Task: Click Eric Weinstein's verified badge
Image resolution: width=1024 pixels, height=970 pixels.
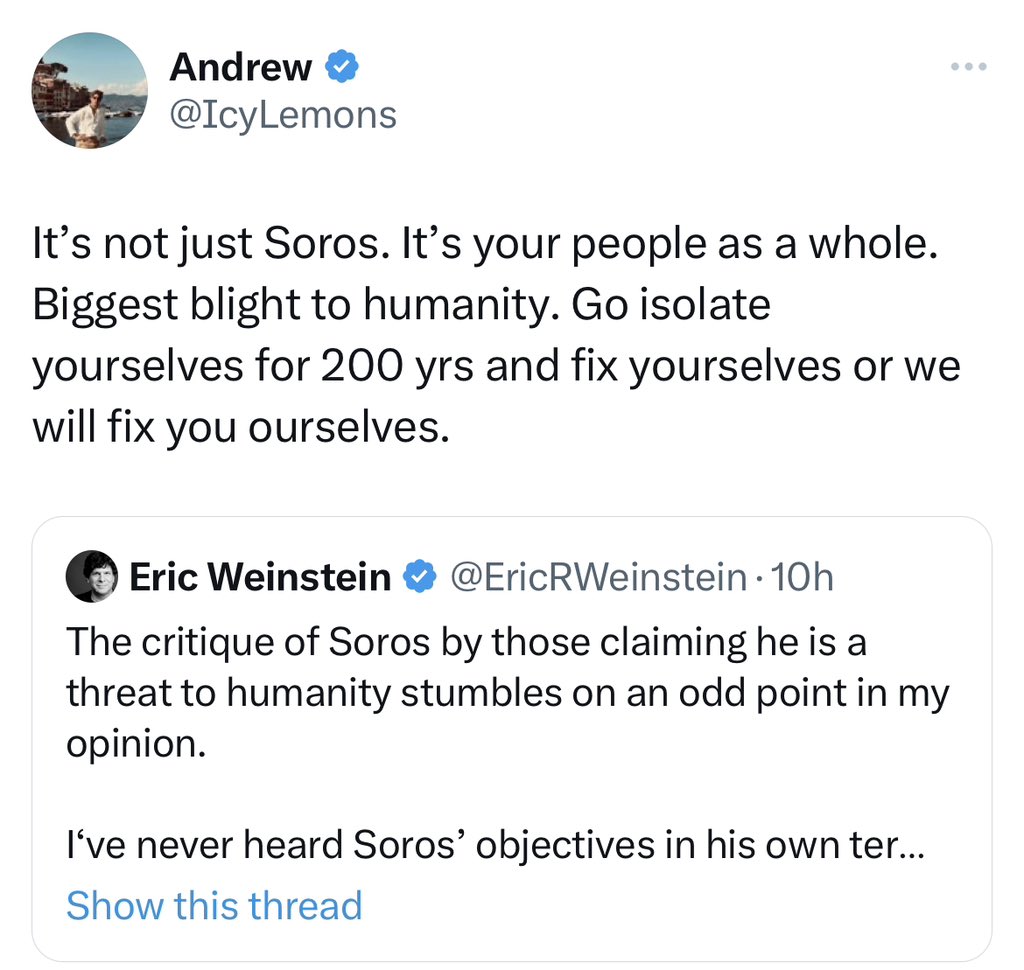Action: (x=419, y=577)
